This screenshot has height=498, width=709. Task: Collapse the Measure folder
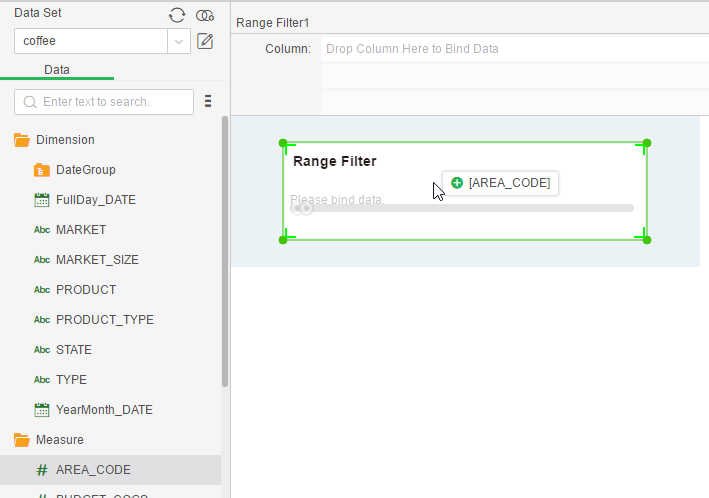[21, 440]
